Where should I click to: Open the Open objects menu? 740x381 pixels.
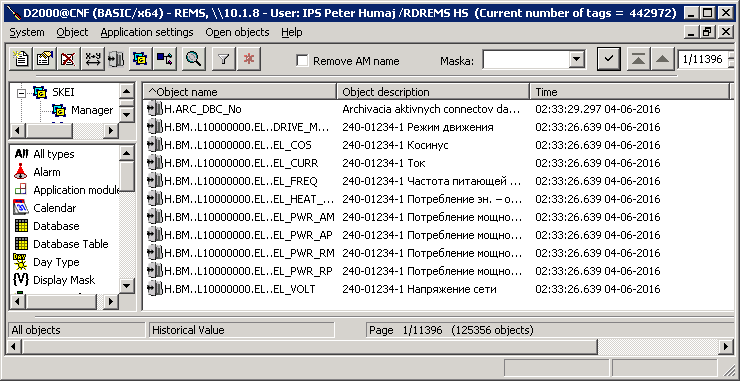pos(237,33)
